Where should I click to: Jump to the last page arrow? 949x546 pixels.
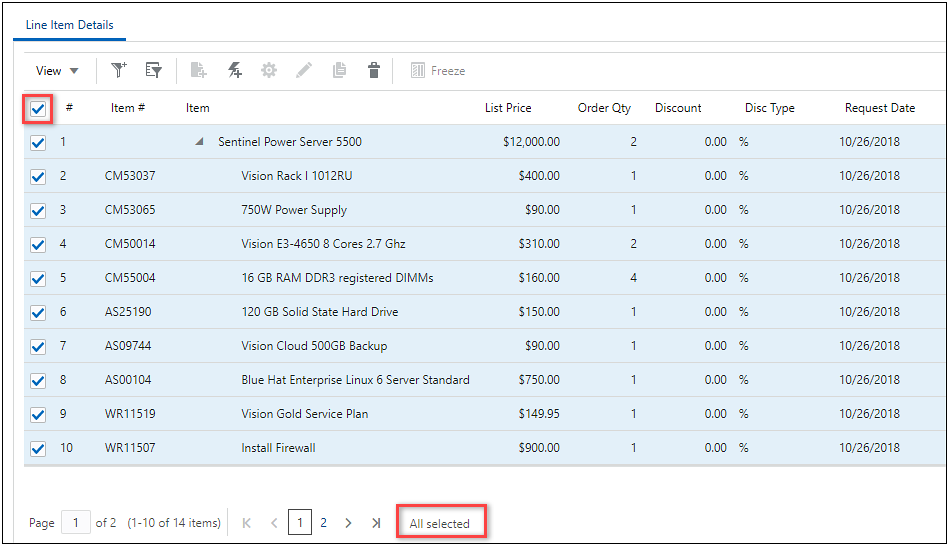(375, 523)
